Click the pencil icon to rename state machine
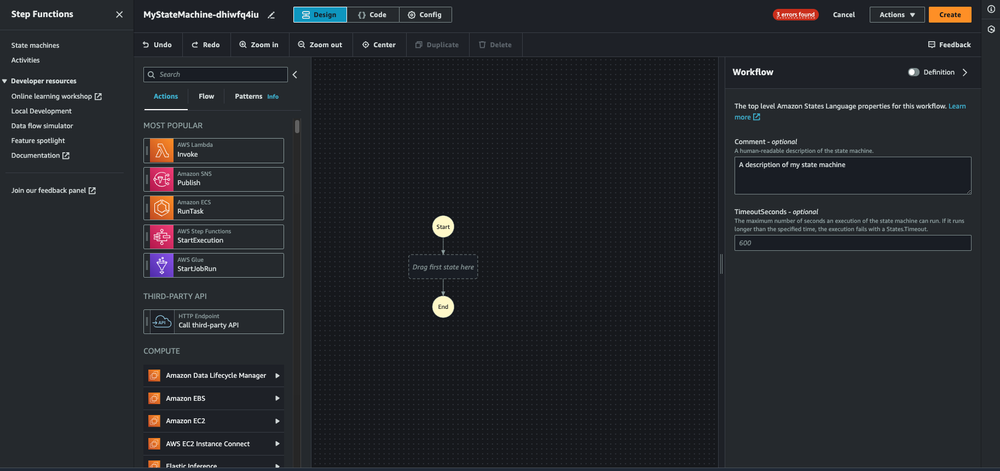 point(271,15)
